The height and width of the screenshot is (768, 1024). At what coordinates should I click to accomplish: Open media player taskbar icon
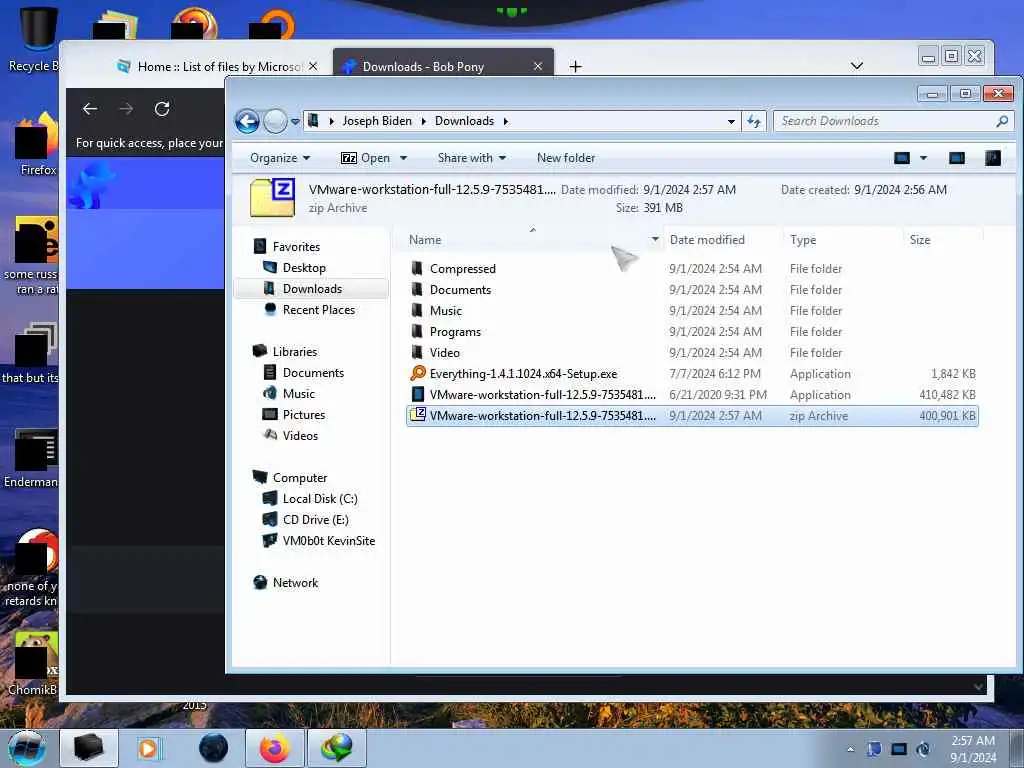click(x=148, y=748)
